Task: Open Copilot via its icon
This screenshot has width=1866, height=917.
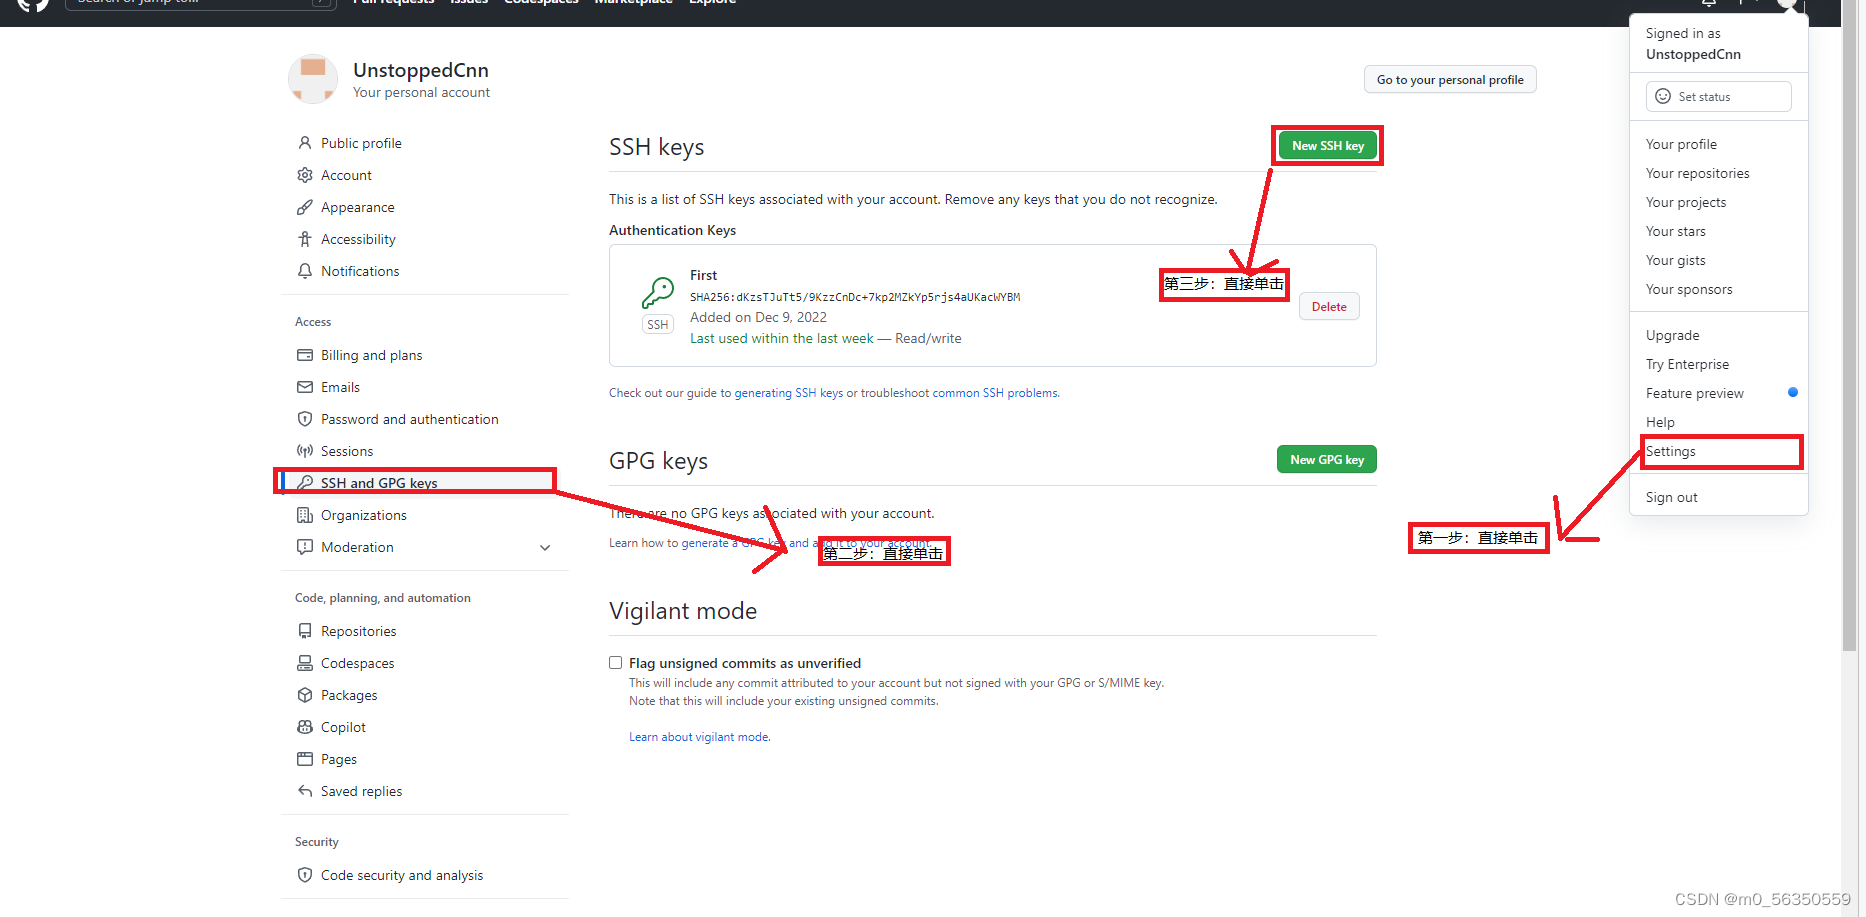Action: point(305,727)
